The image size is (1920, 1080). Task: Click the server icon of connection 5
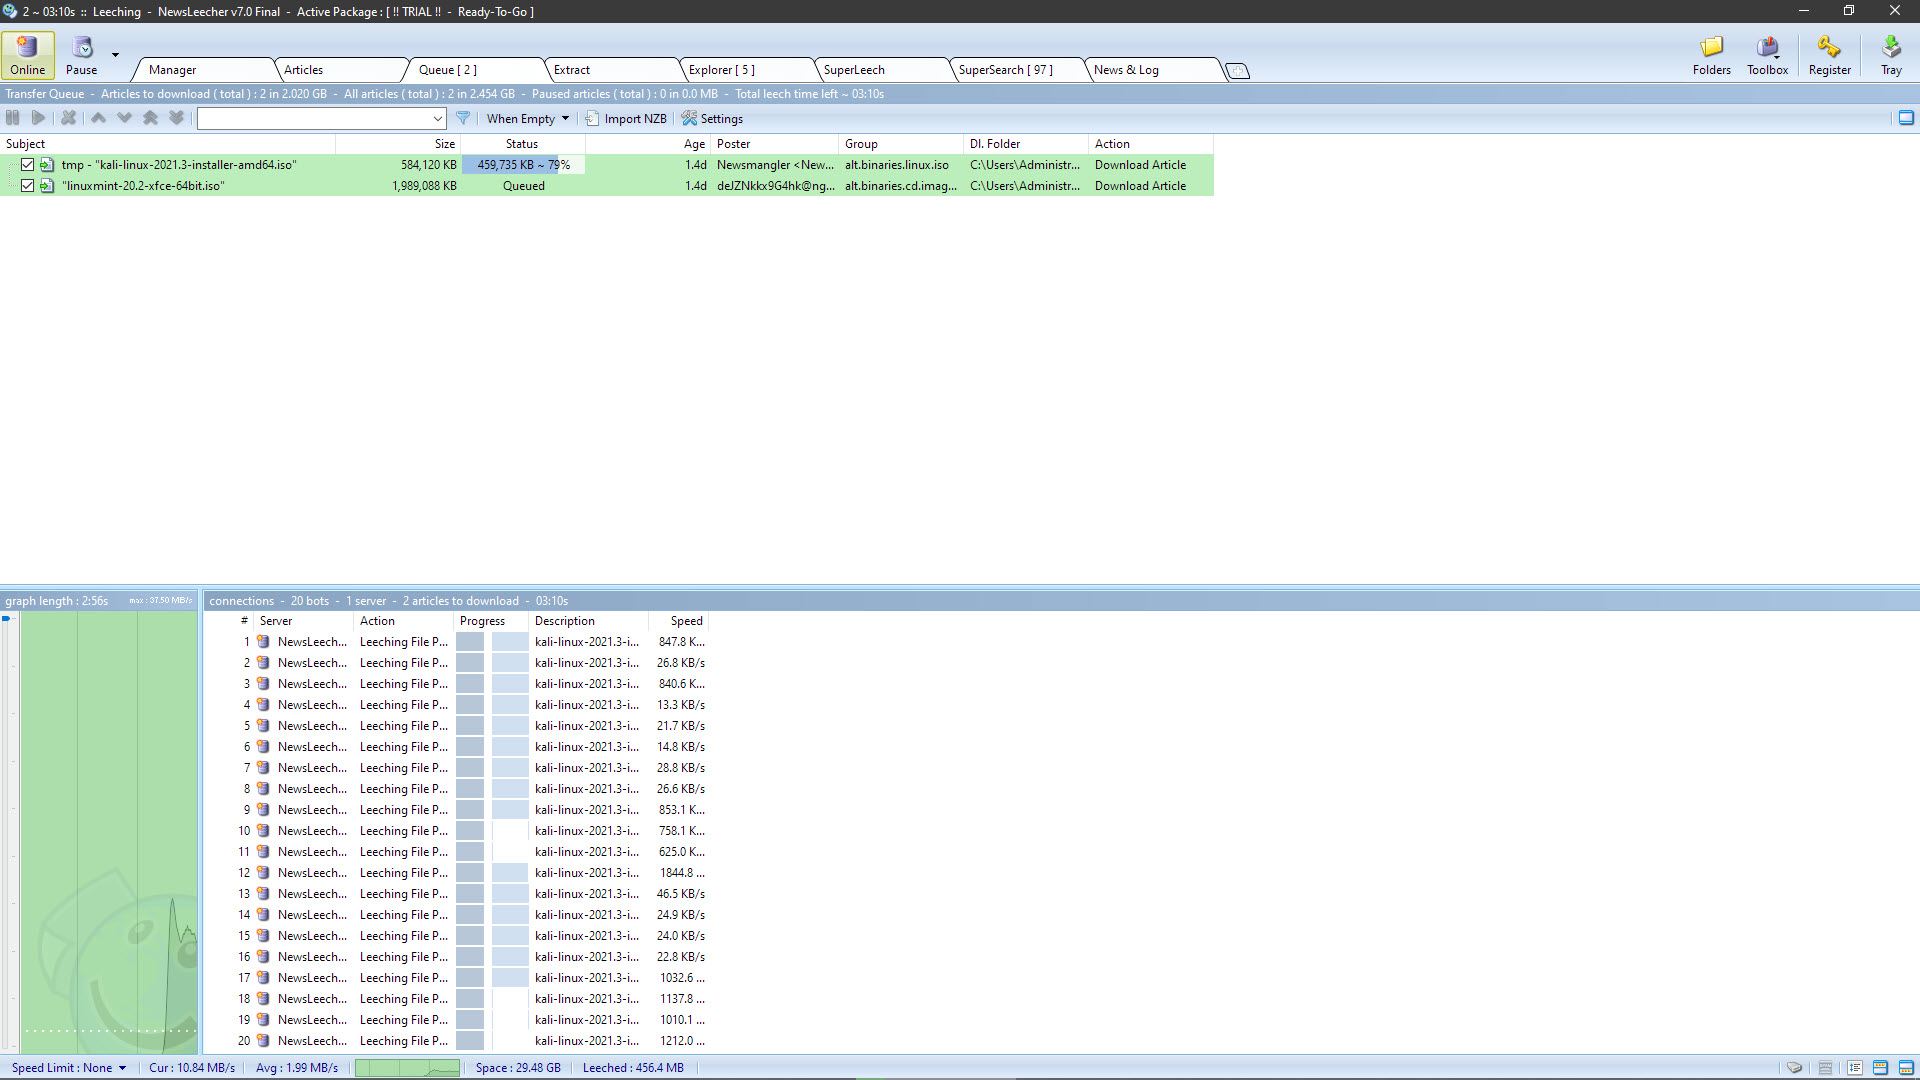[x=263, y=726]
